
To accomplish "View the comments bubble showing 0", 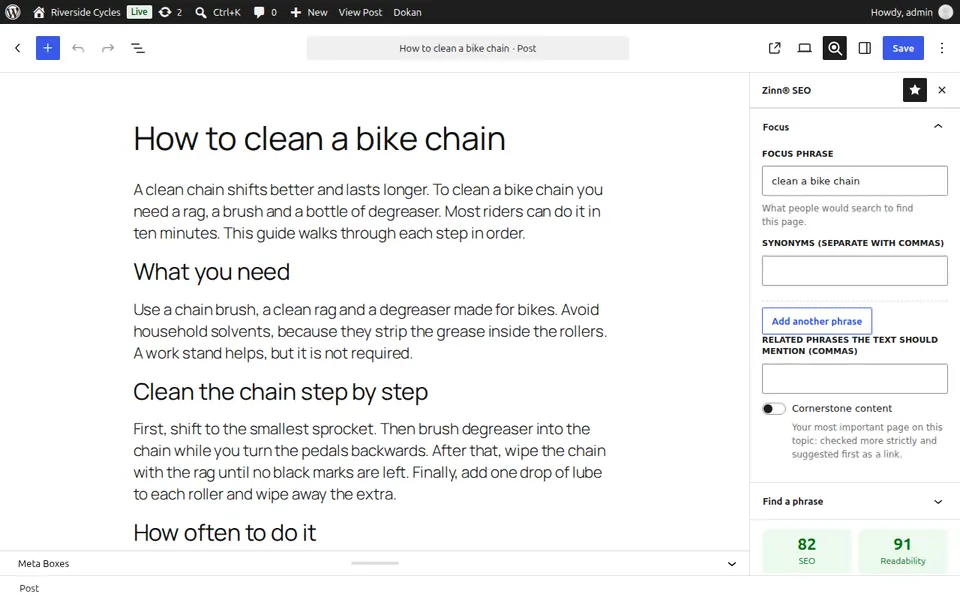I will tap(265, 12).
